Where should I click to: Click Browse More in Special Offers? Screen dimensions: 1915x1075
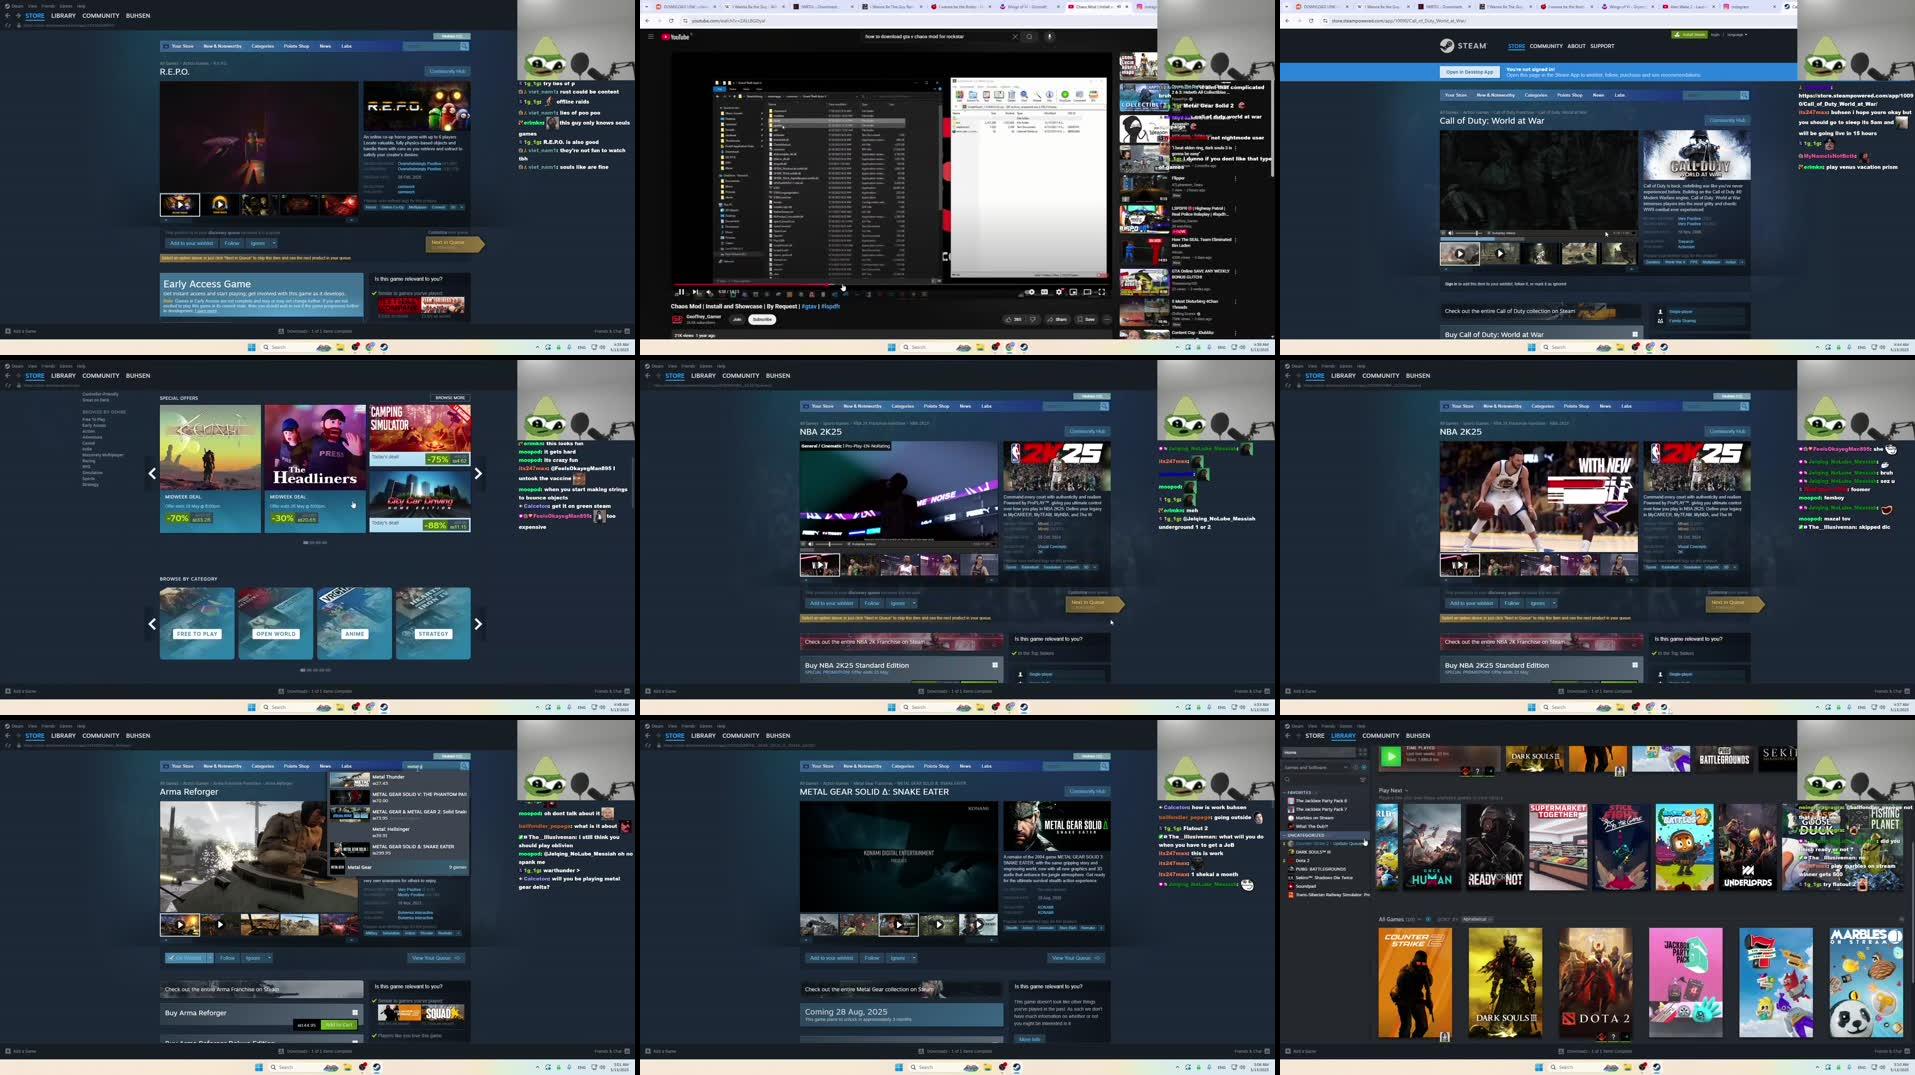coord(450,398)
